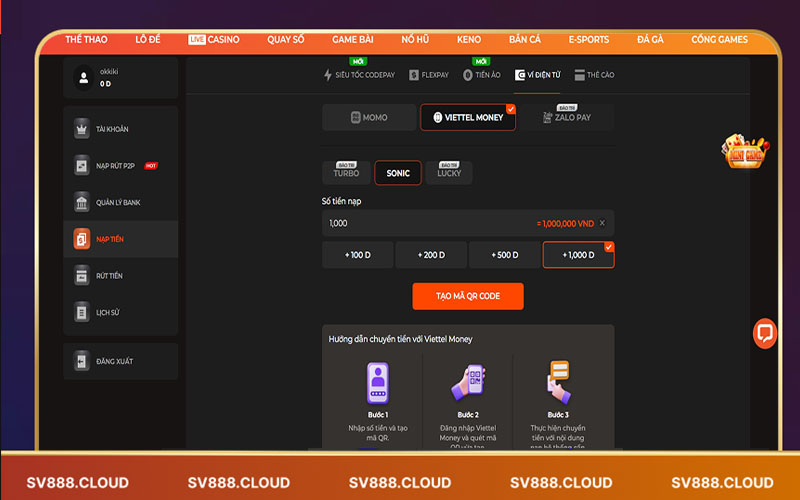Screen dimensions: 800x500
Task: Click the NẠP RÚT P2P sidebar icon
Action: tap(82, 166)
